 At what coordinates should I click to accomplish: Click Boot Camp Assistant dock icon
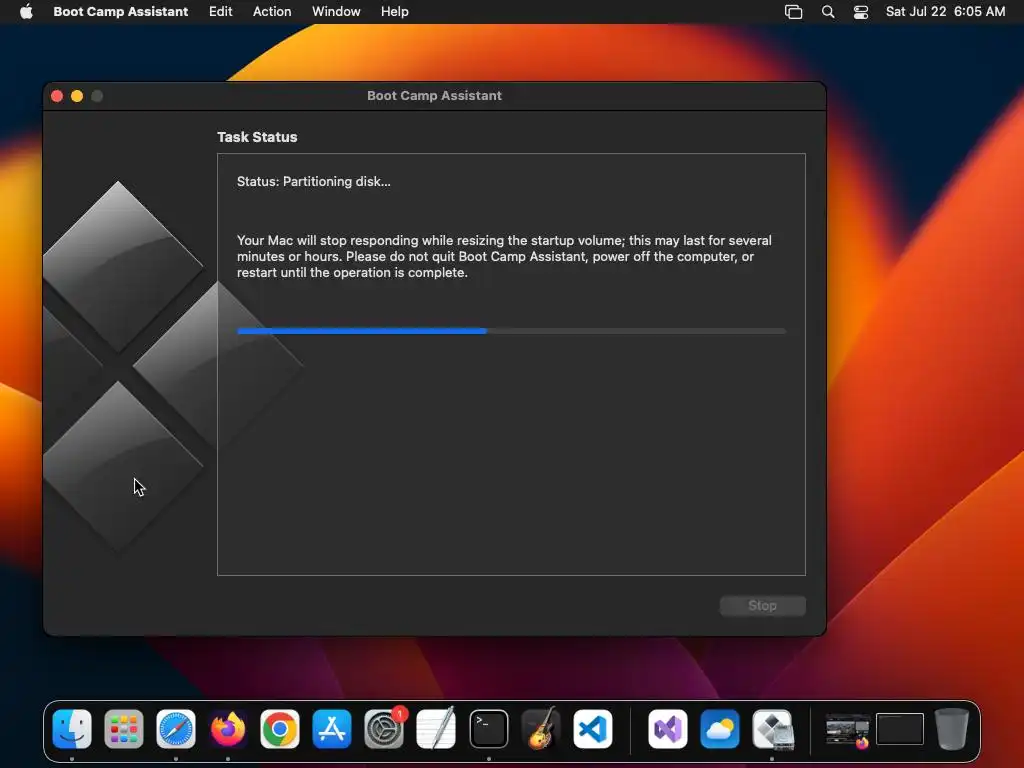pos(772,729)
